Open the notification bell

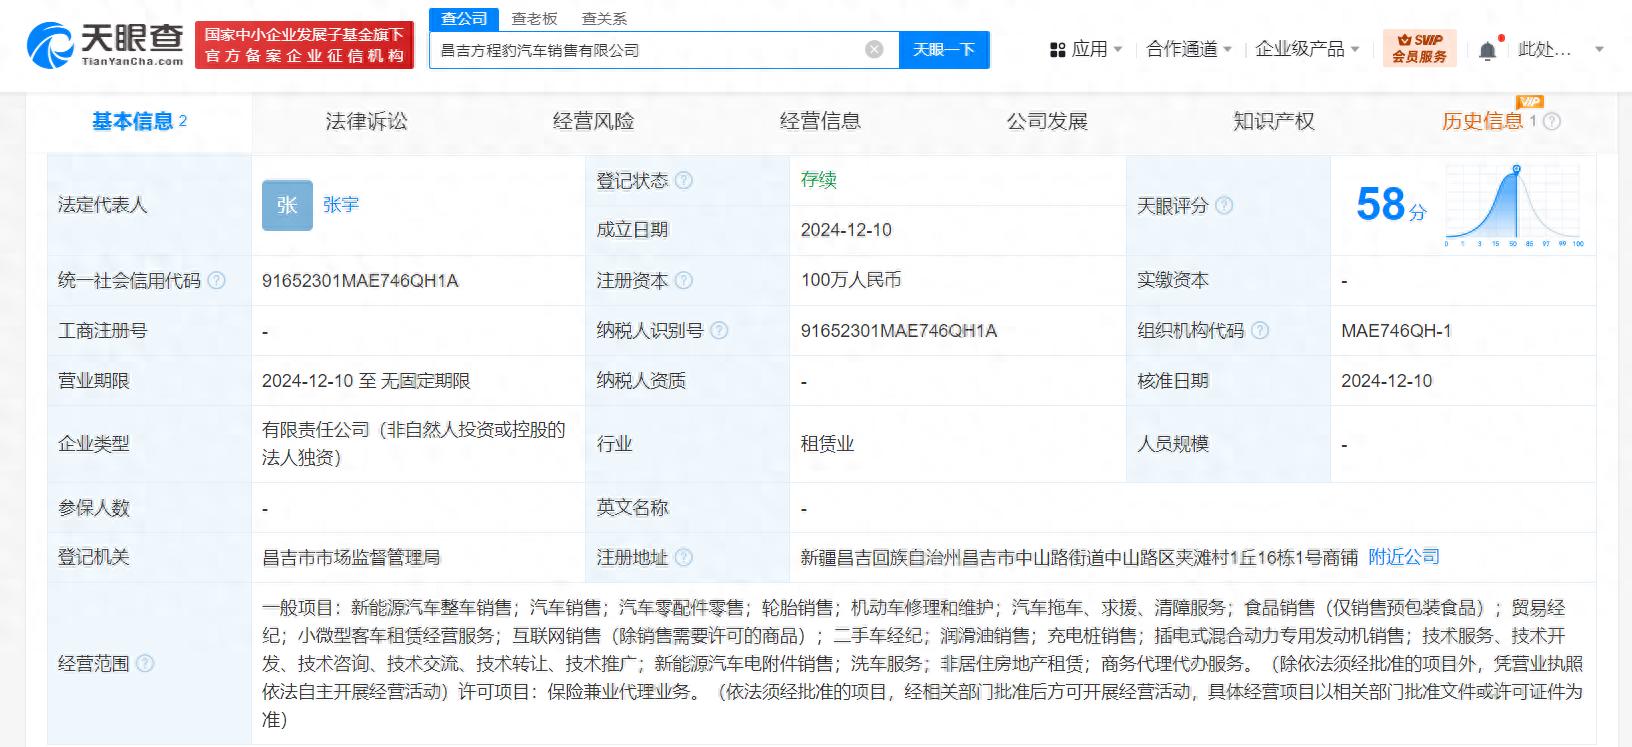1488,50
